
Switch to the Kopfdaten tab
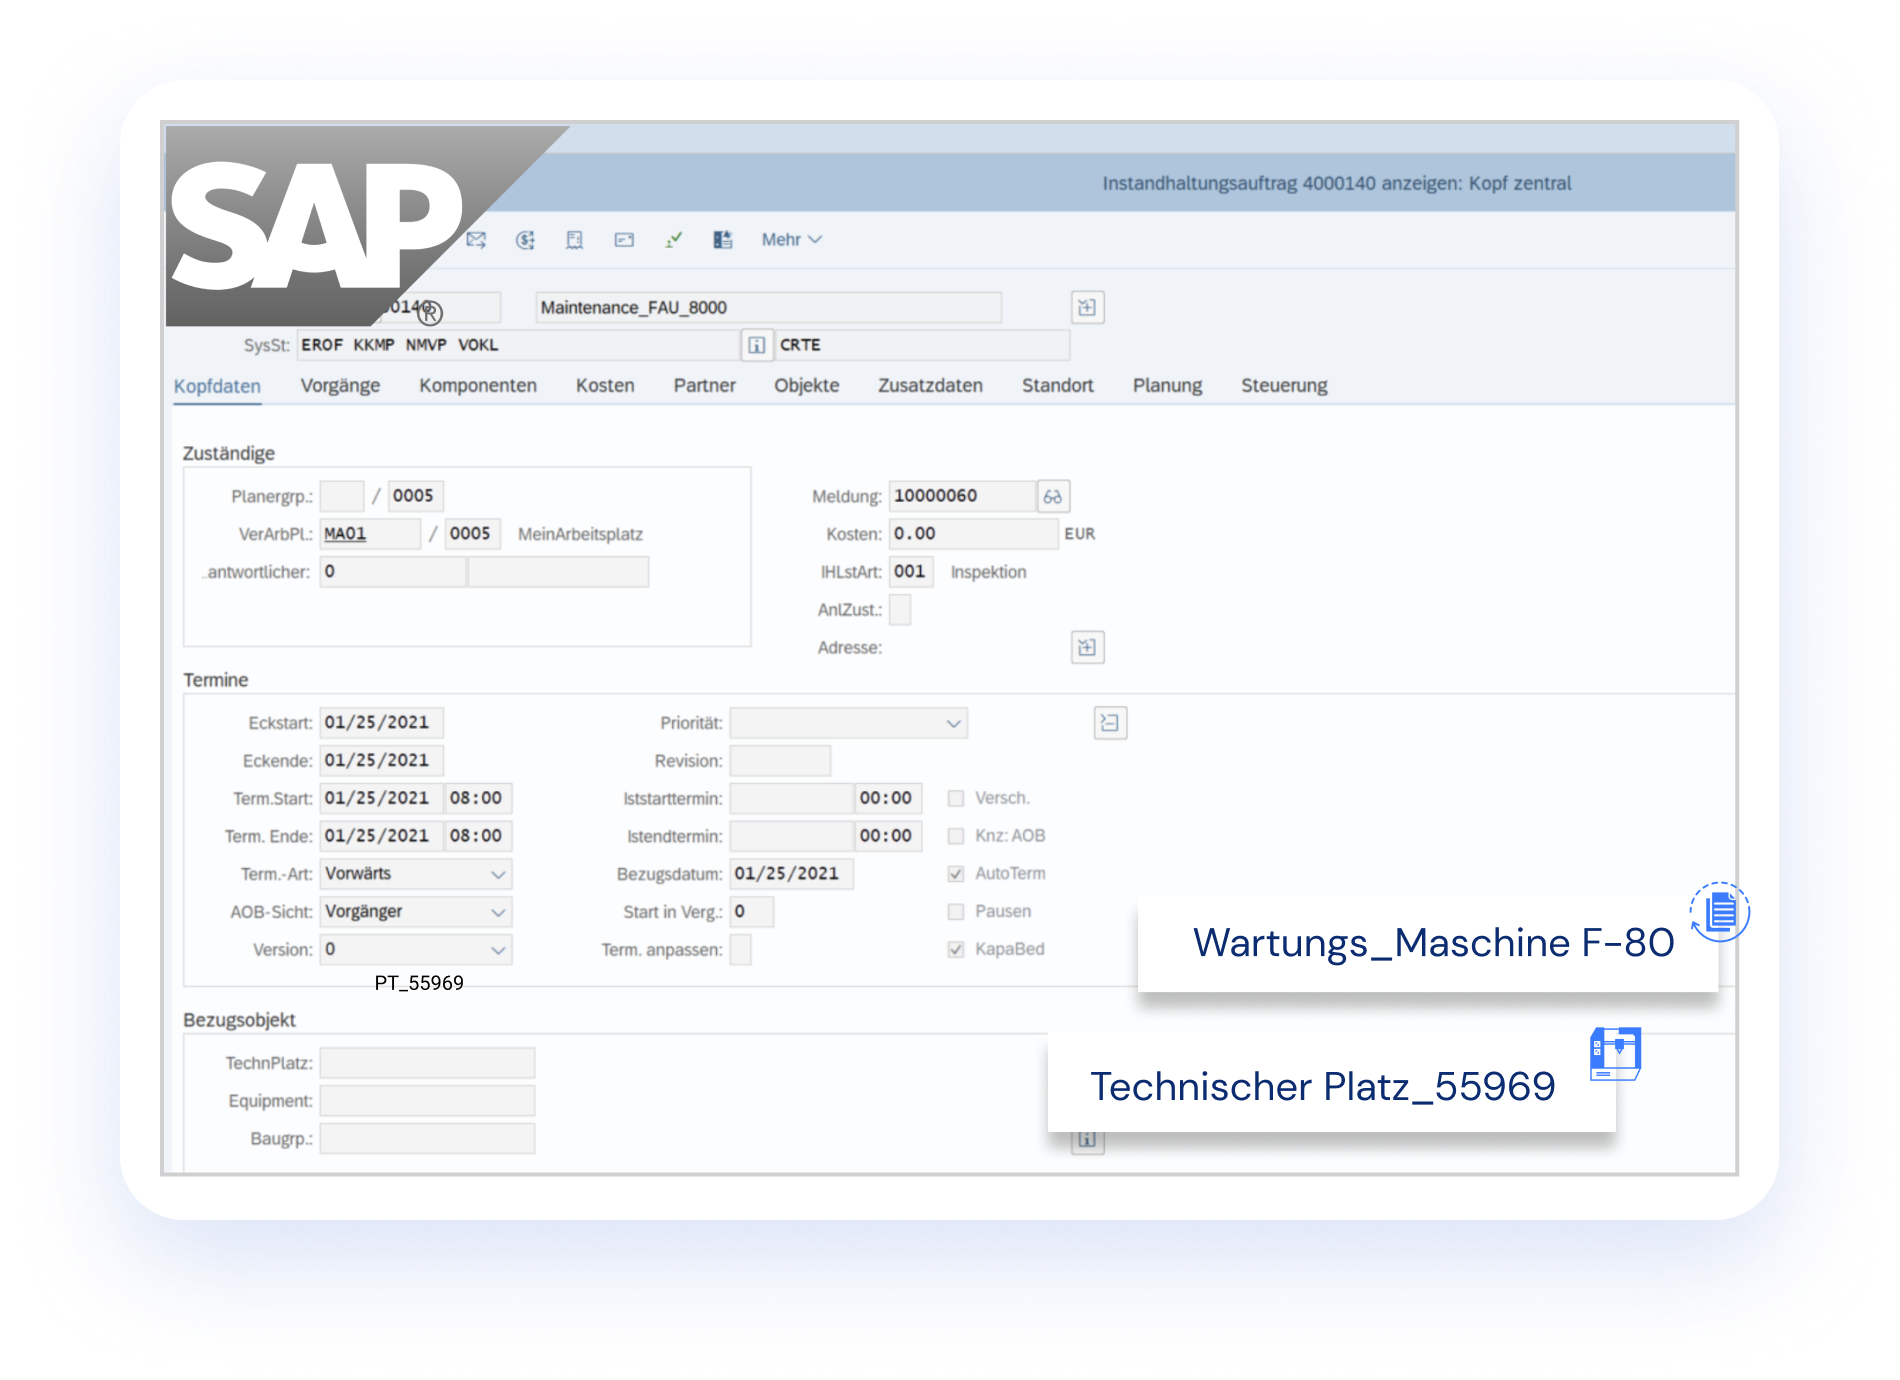coord(217,386)
